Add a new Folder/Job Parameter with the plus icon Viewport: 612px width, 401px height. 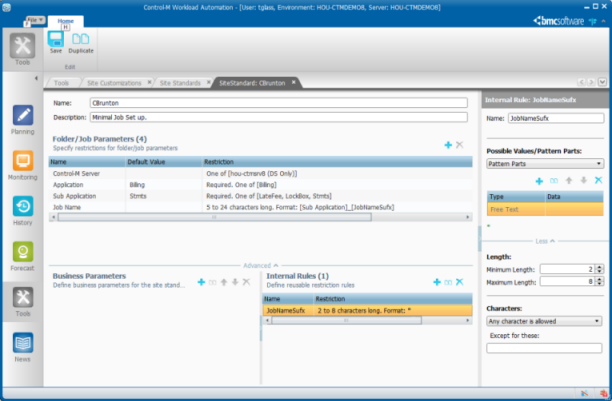448,145
